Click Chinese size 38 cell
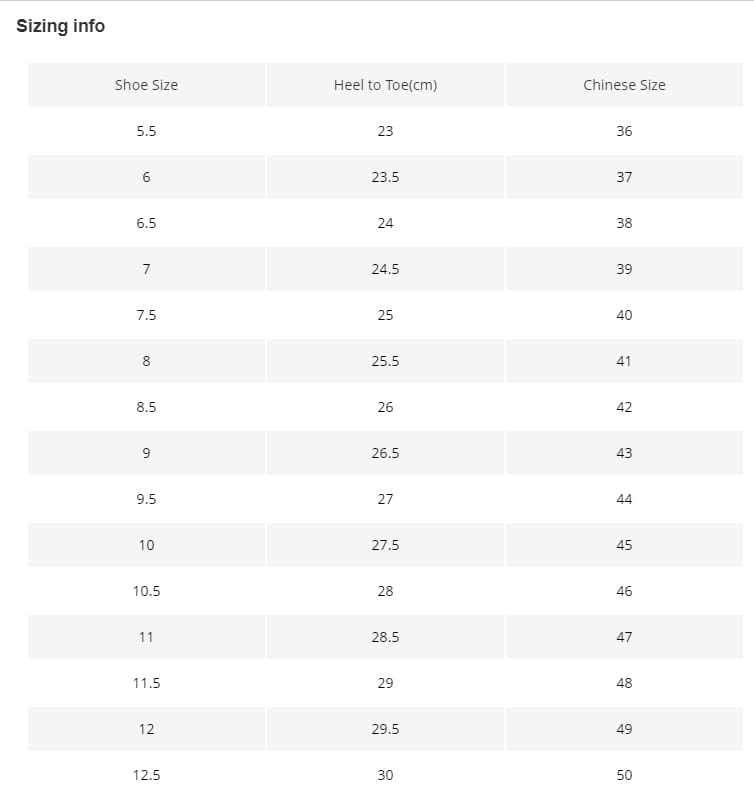Viewport: 754px width, 798px height. point(624,223)
